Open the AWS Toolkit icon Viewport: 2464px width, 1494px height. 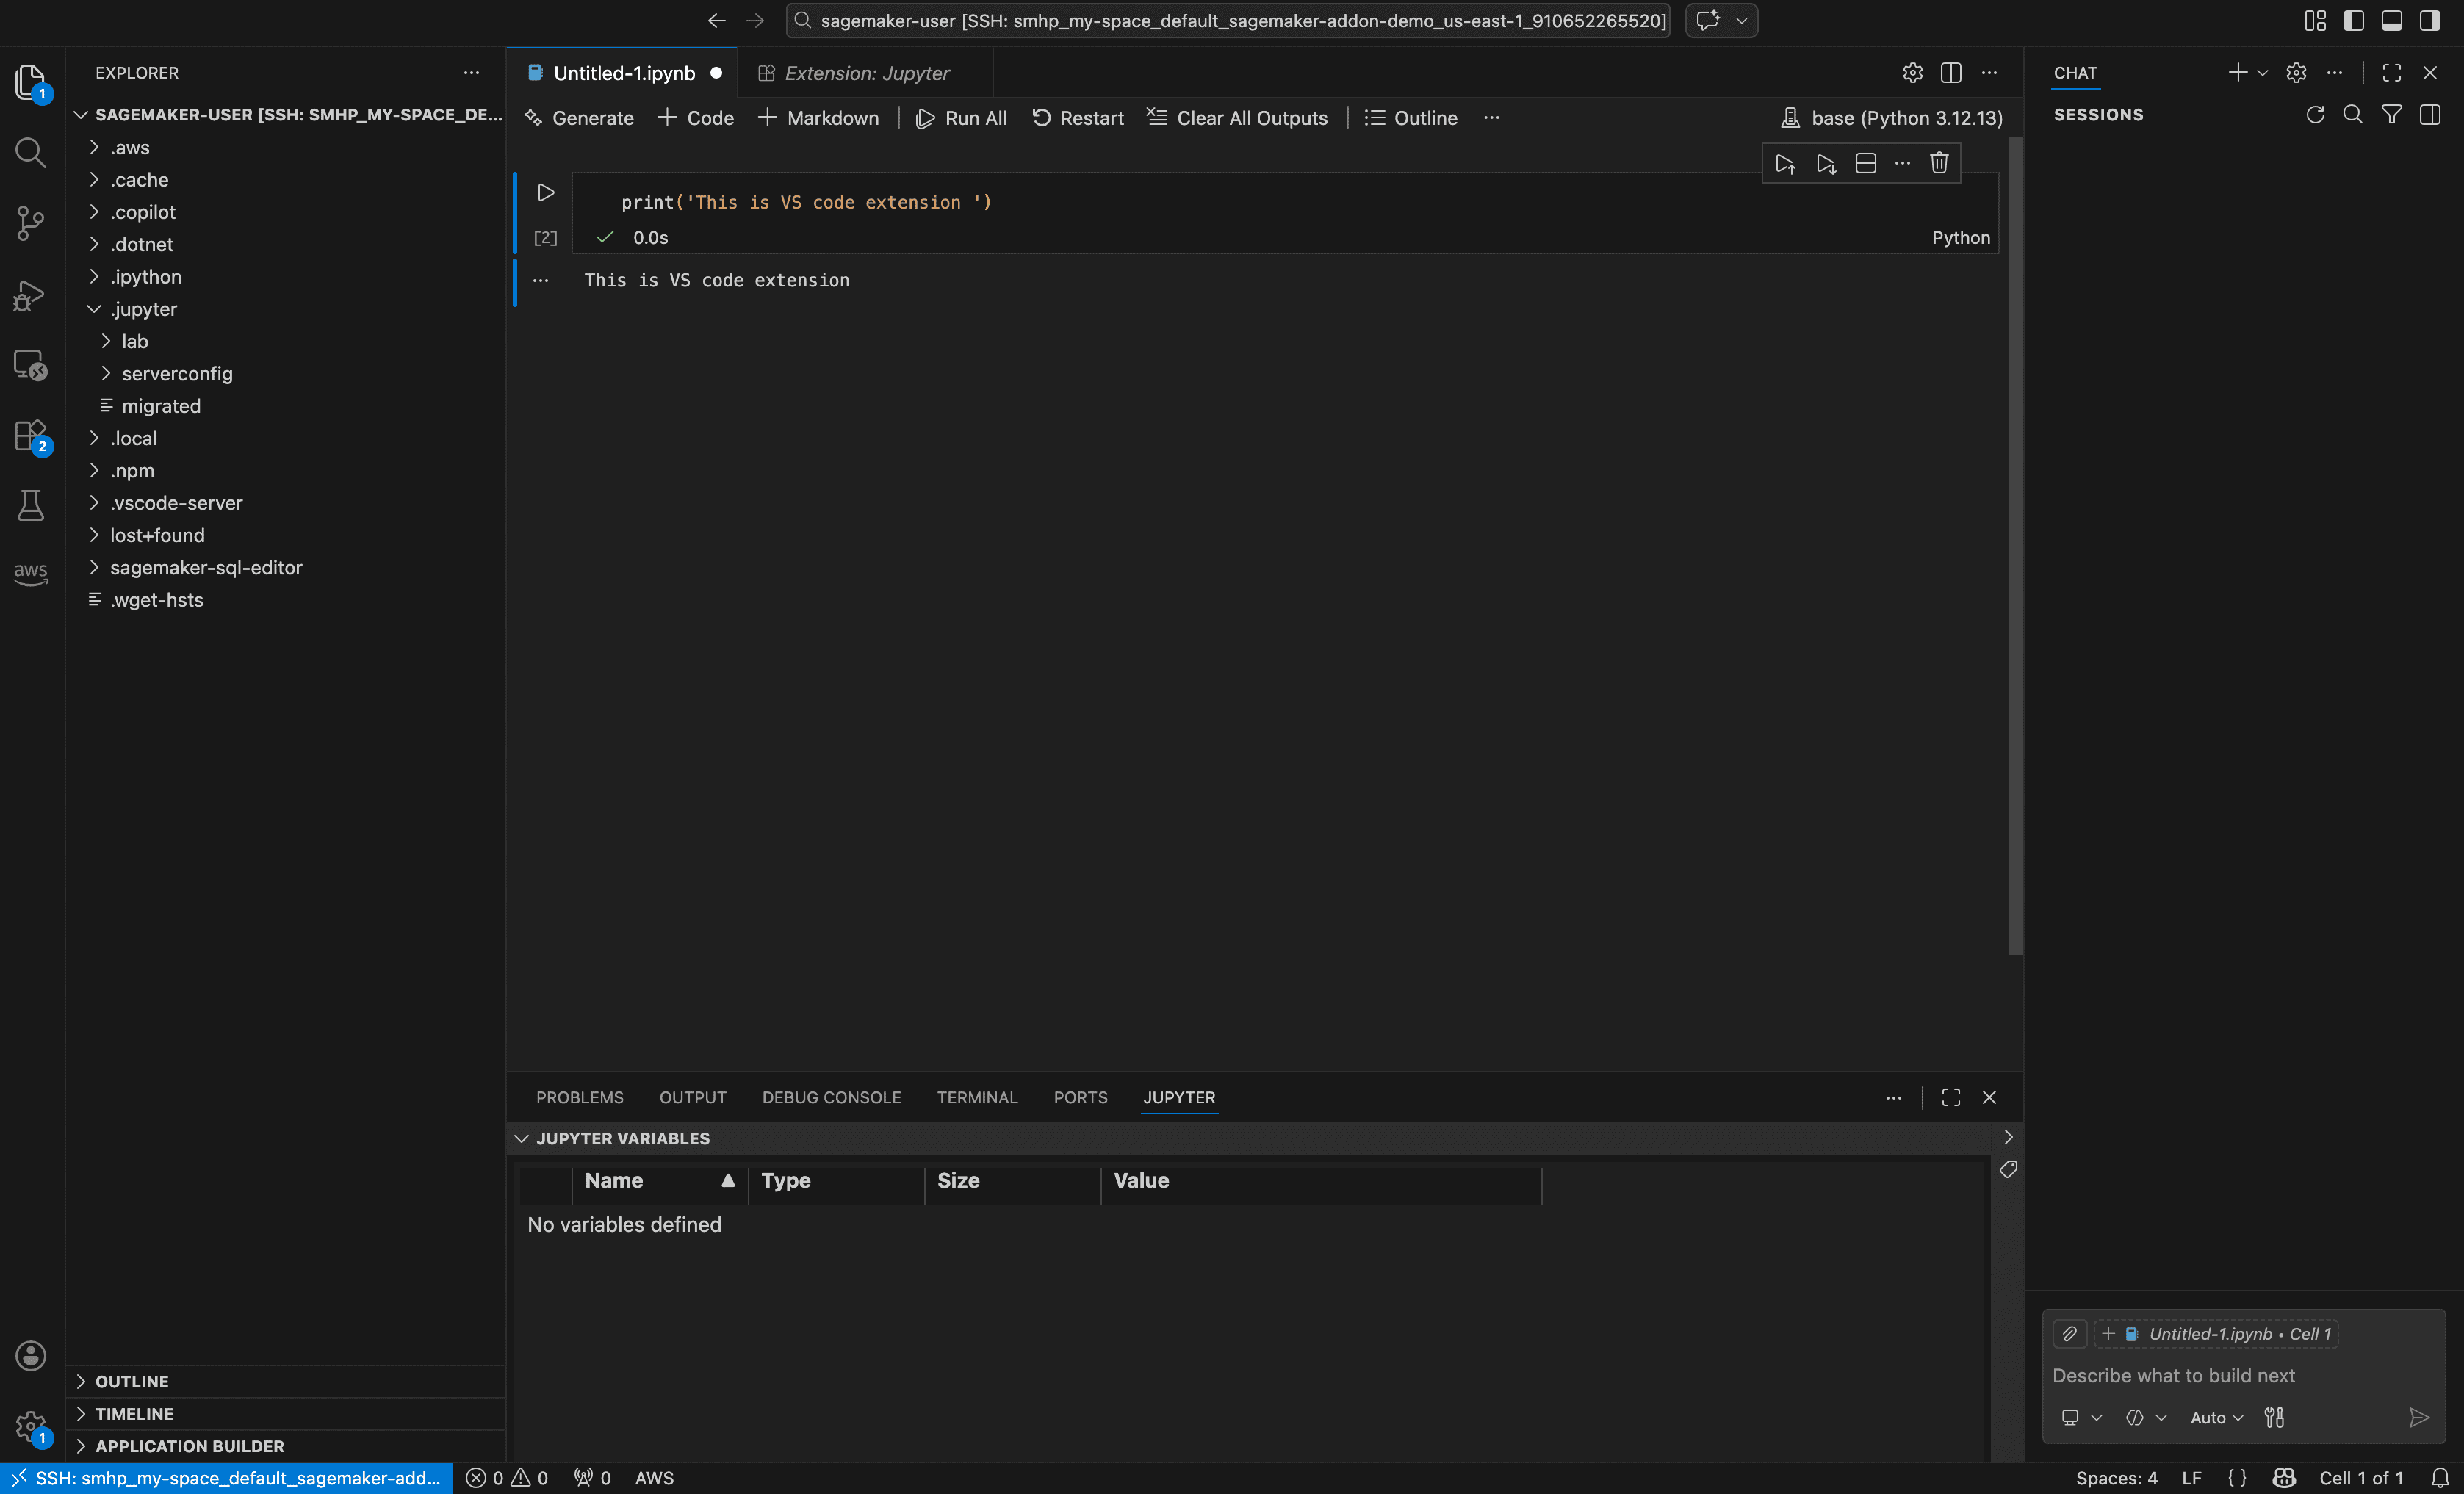(31, 572)
